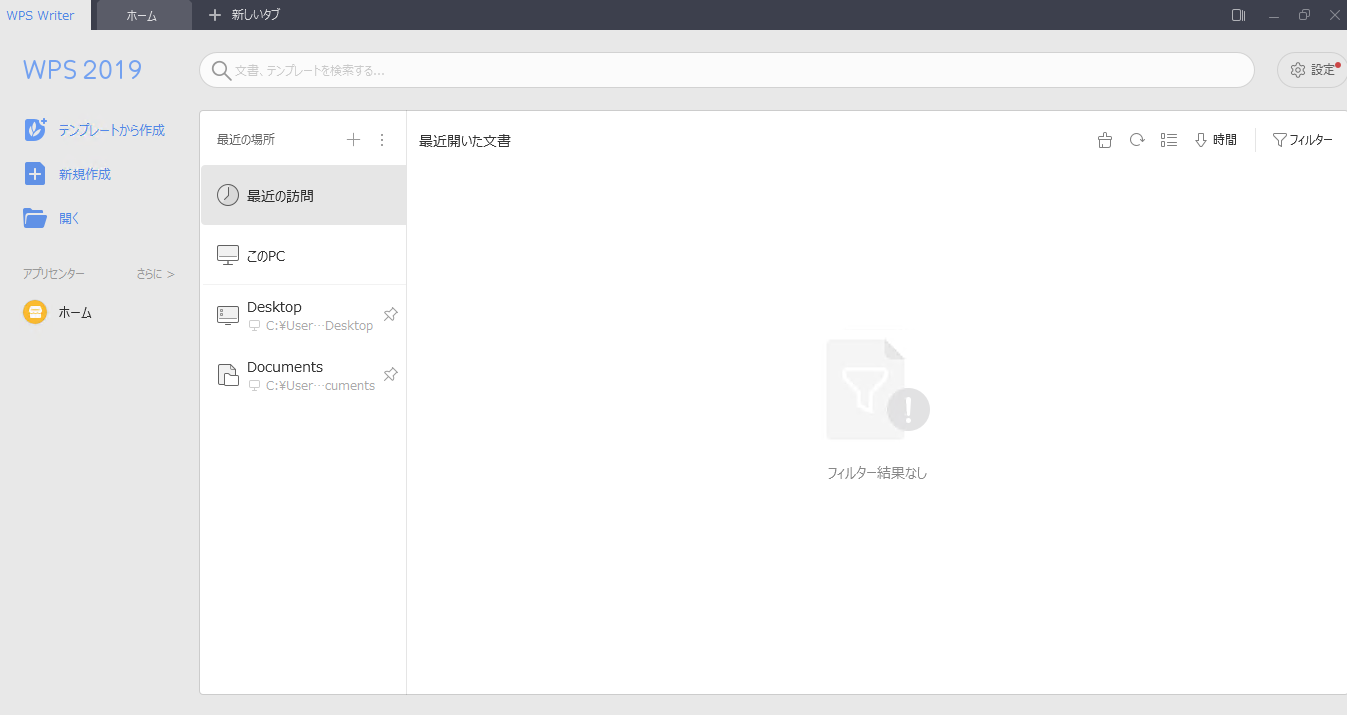This screenshot has width=1347, height=715.
Task: Sort by 時間 arrow button
Action: [1216, 140]
